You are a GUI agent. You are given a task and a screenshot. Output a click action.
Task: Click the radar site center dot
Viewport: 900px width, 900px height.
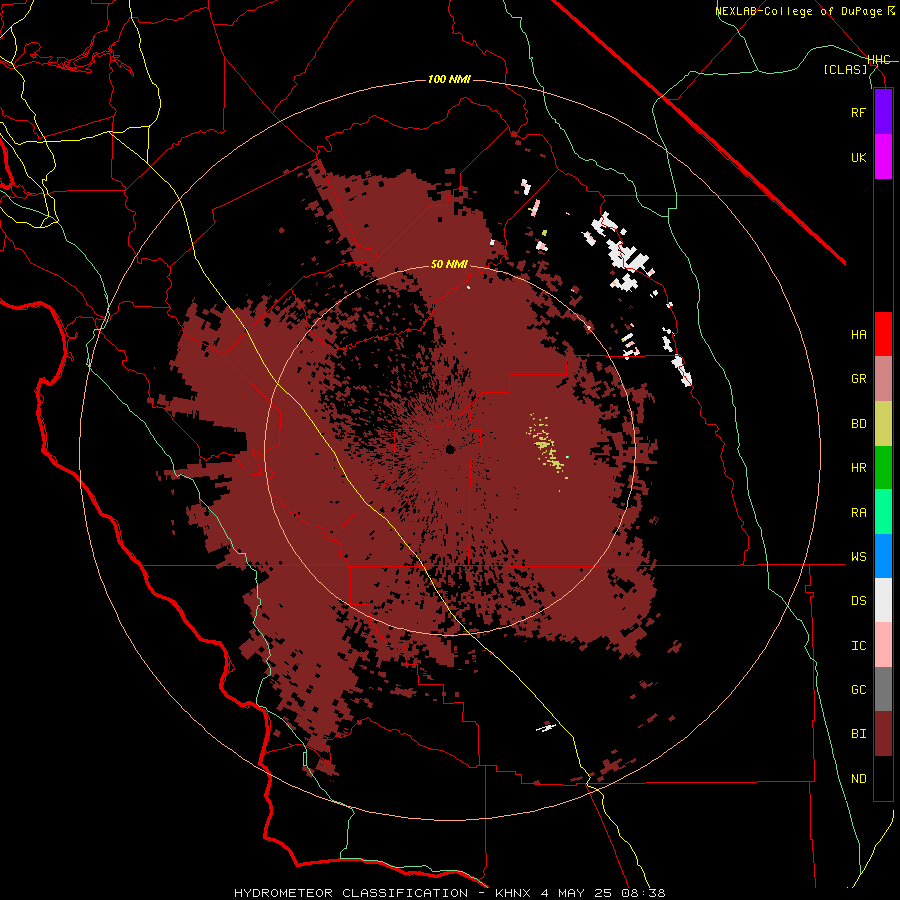(450, 449)
